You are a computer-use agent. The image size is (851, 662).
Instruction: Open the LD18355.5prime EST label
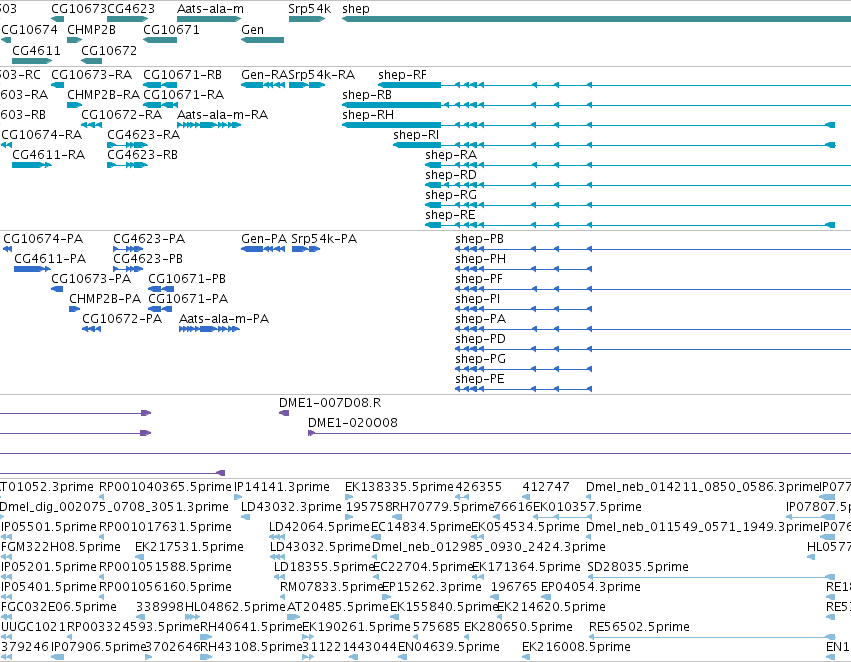325,568
